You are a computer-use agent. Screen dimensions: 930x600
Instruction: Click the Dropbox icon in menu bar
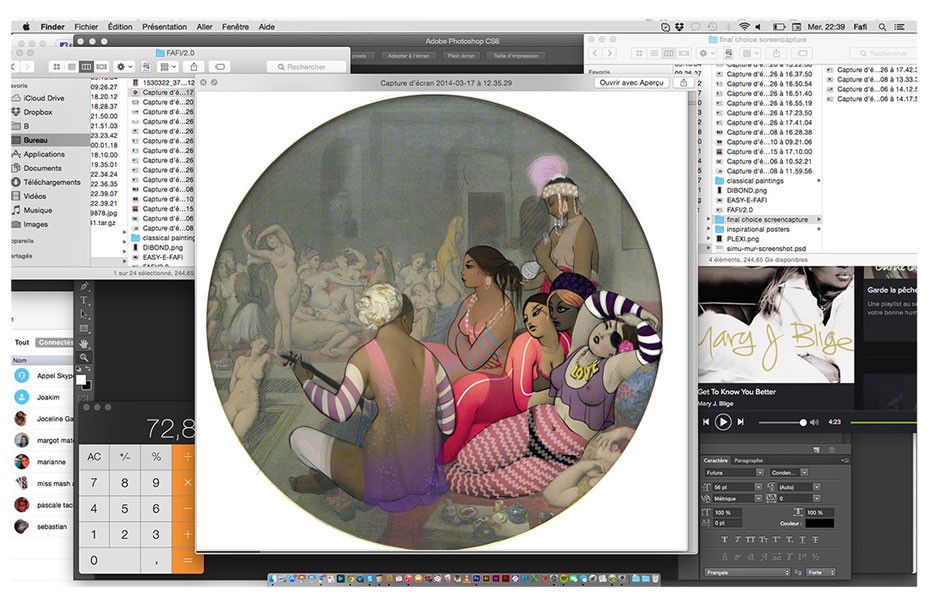(680, 27)
